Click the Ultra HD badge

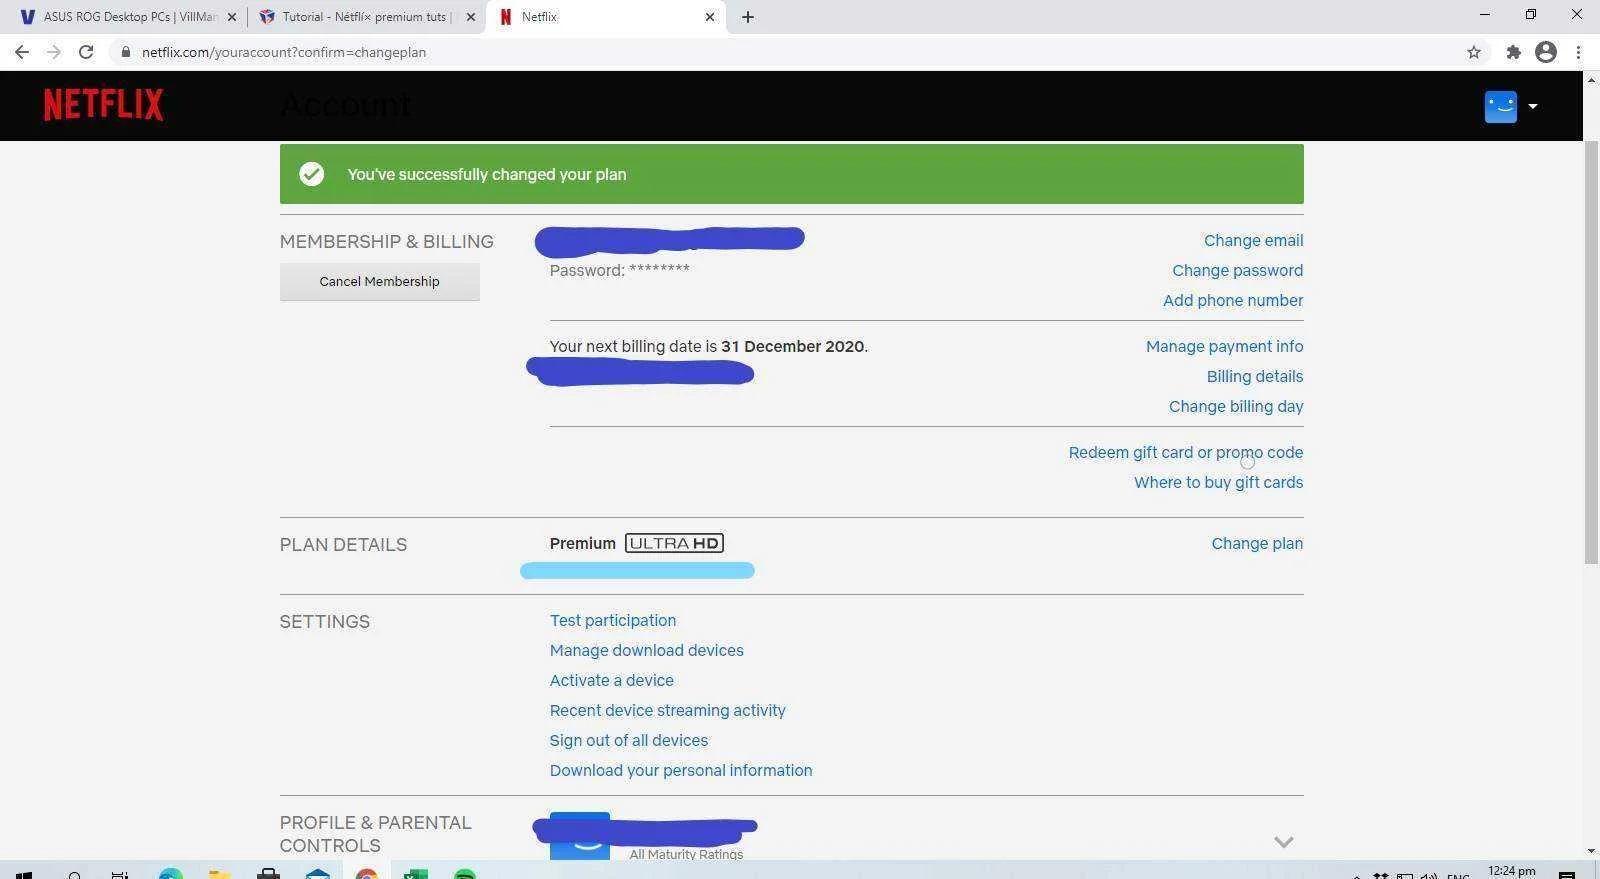(x=674, y=543)
